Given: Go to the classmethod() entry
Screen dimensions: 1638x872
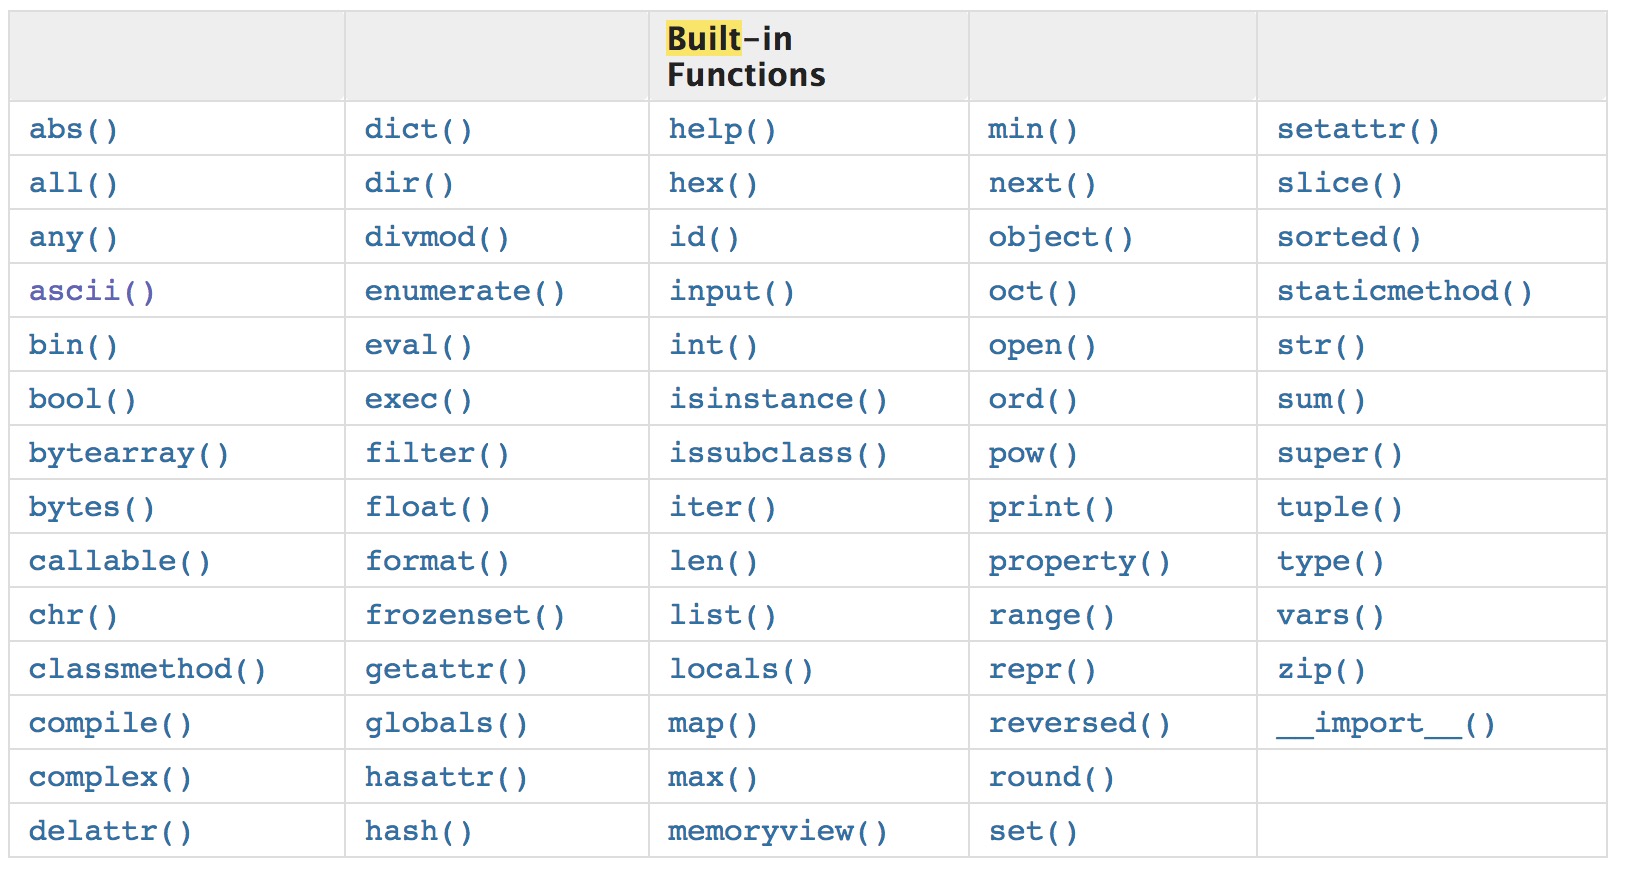Looking at the screenshot, I should [147, 669].
